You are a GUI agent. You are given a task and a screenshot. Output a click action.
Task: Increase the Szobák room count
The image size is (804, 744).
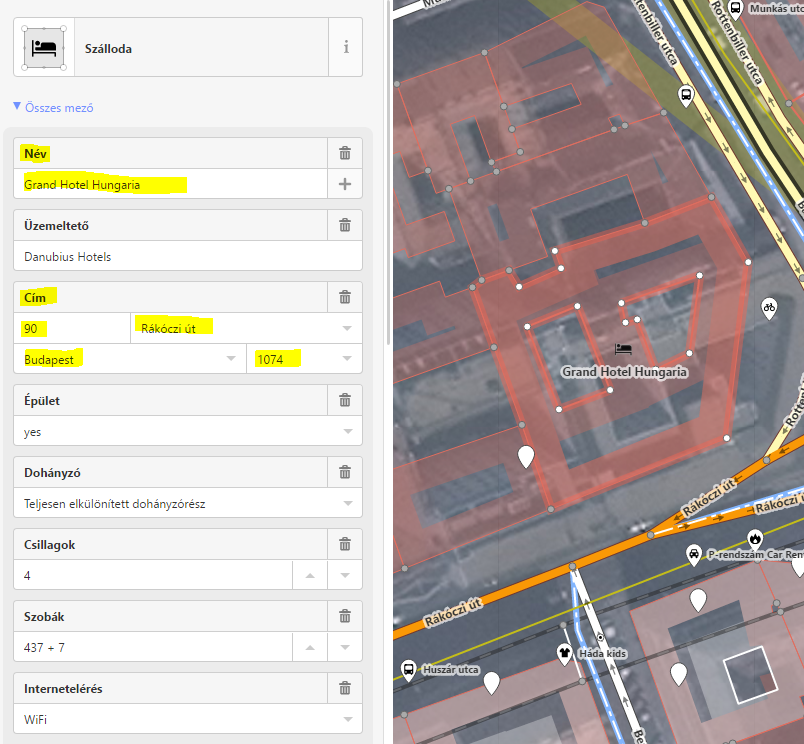[x=310, y=648]
